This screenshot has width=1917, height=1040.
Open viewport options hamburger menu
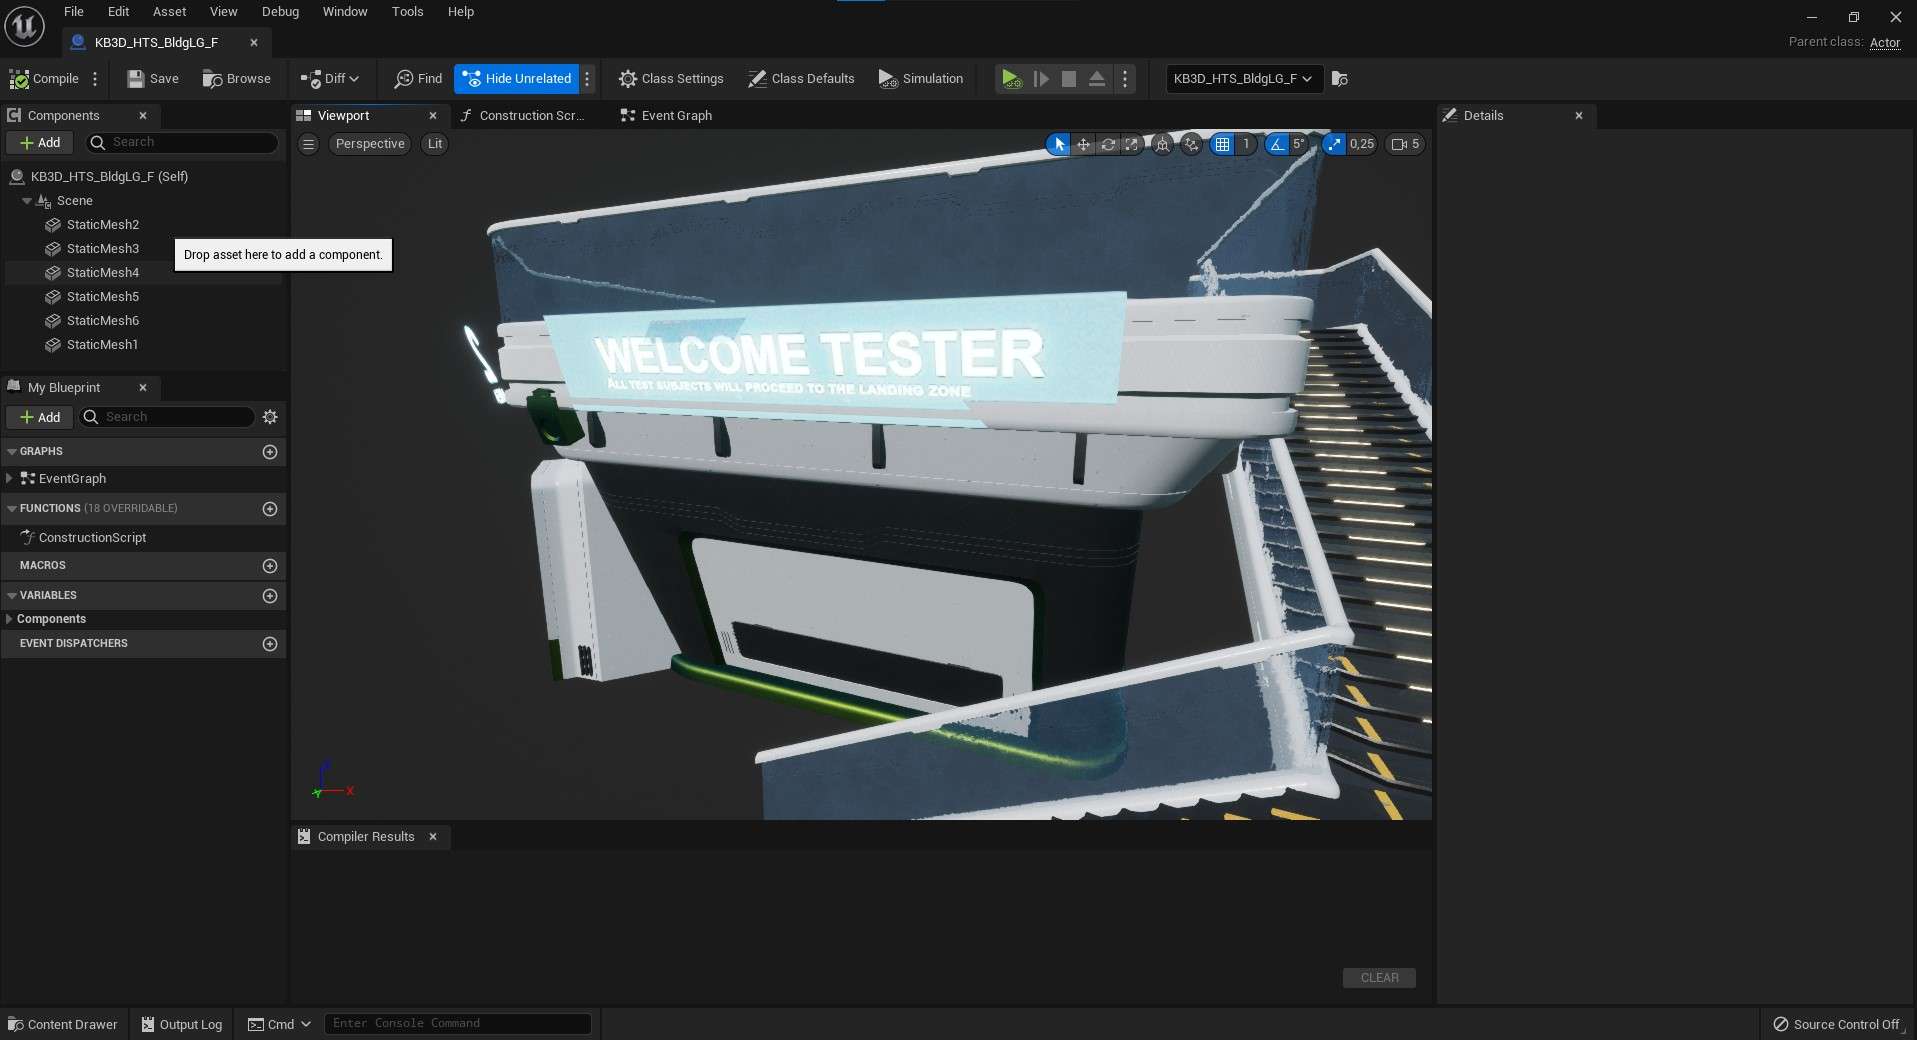[309, 144]
